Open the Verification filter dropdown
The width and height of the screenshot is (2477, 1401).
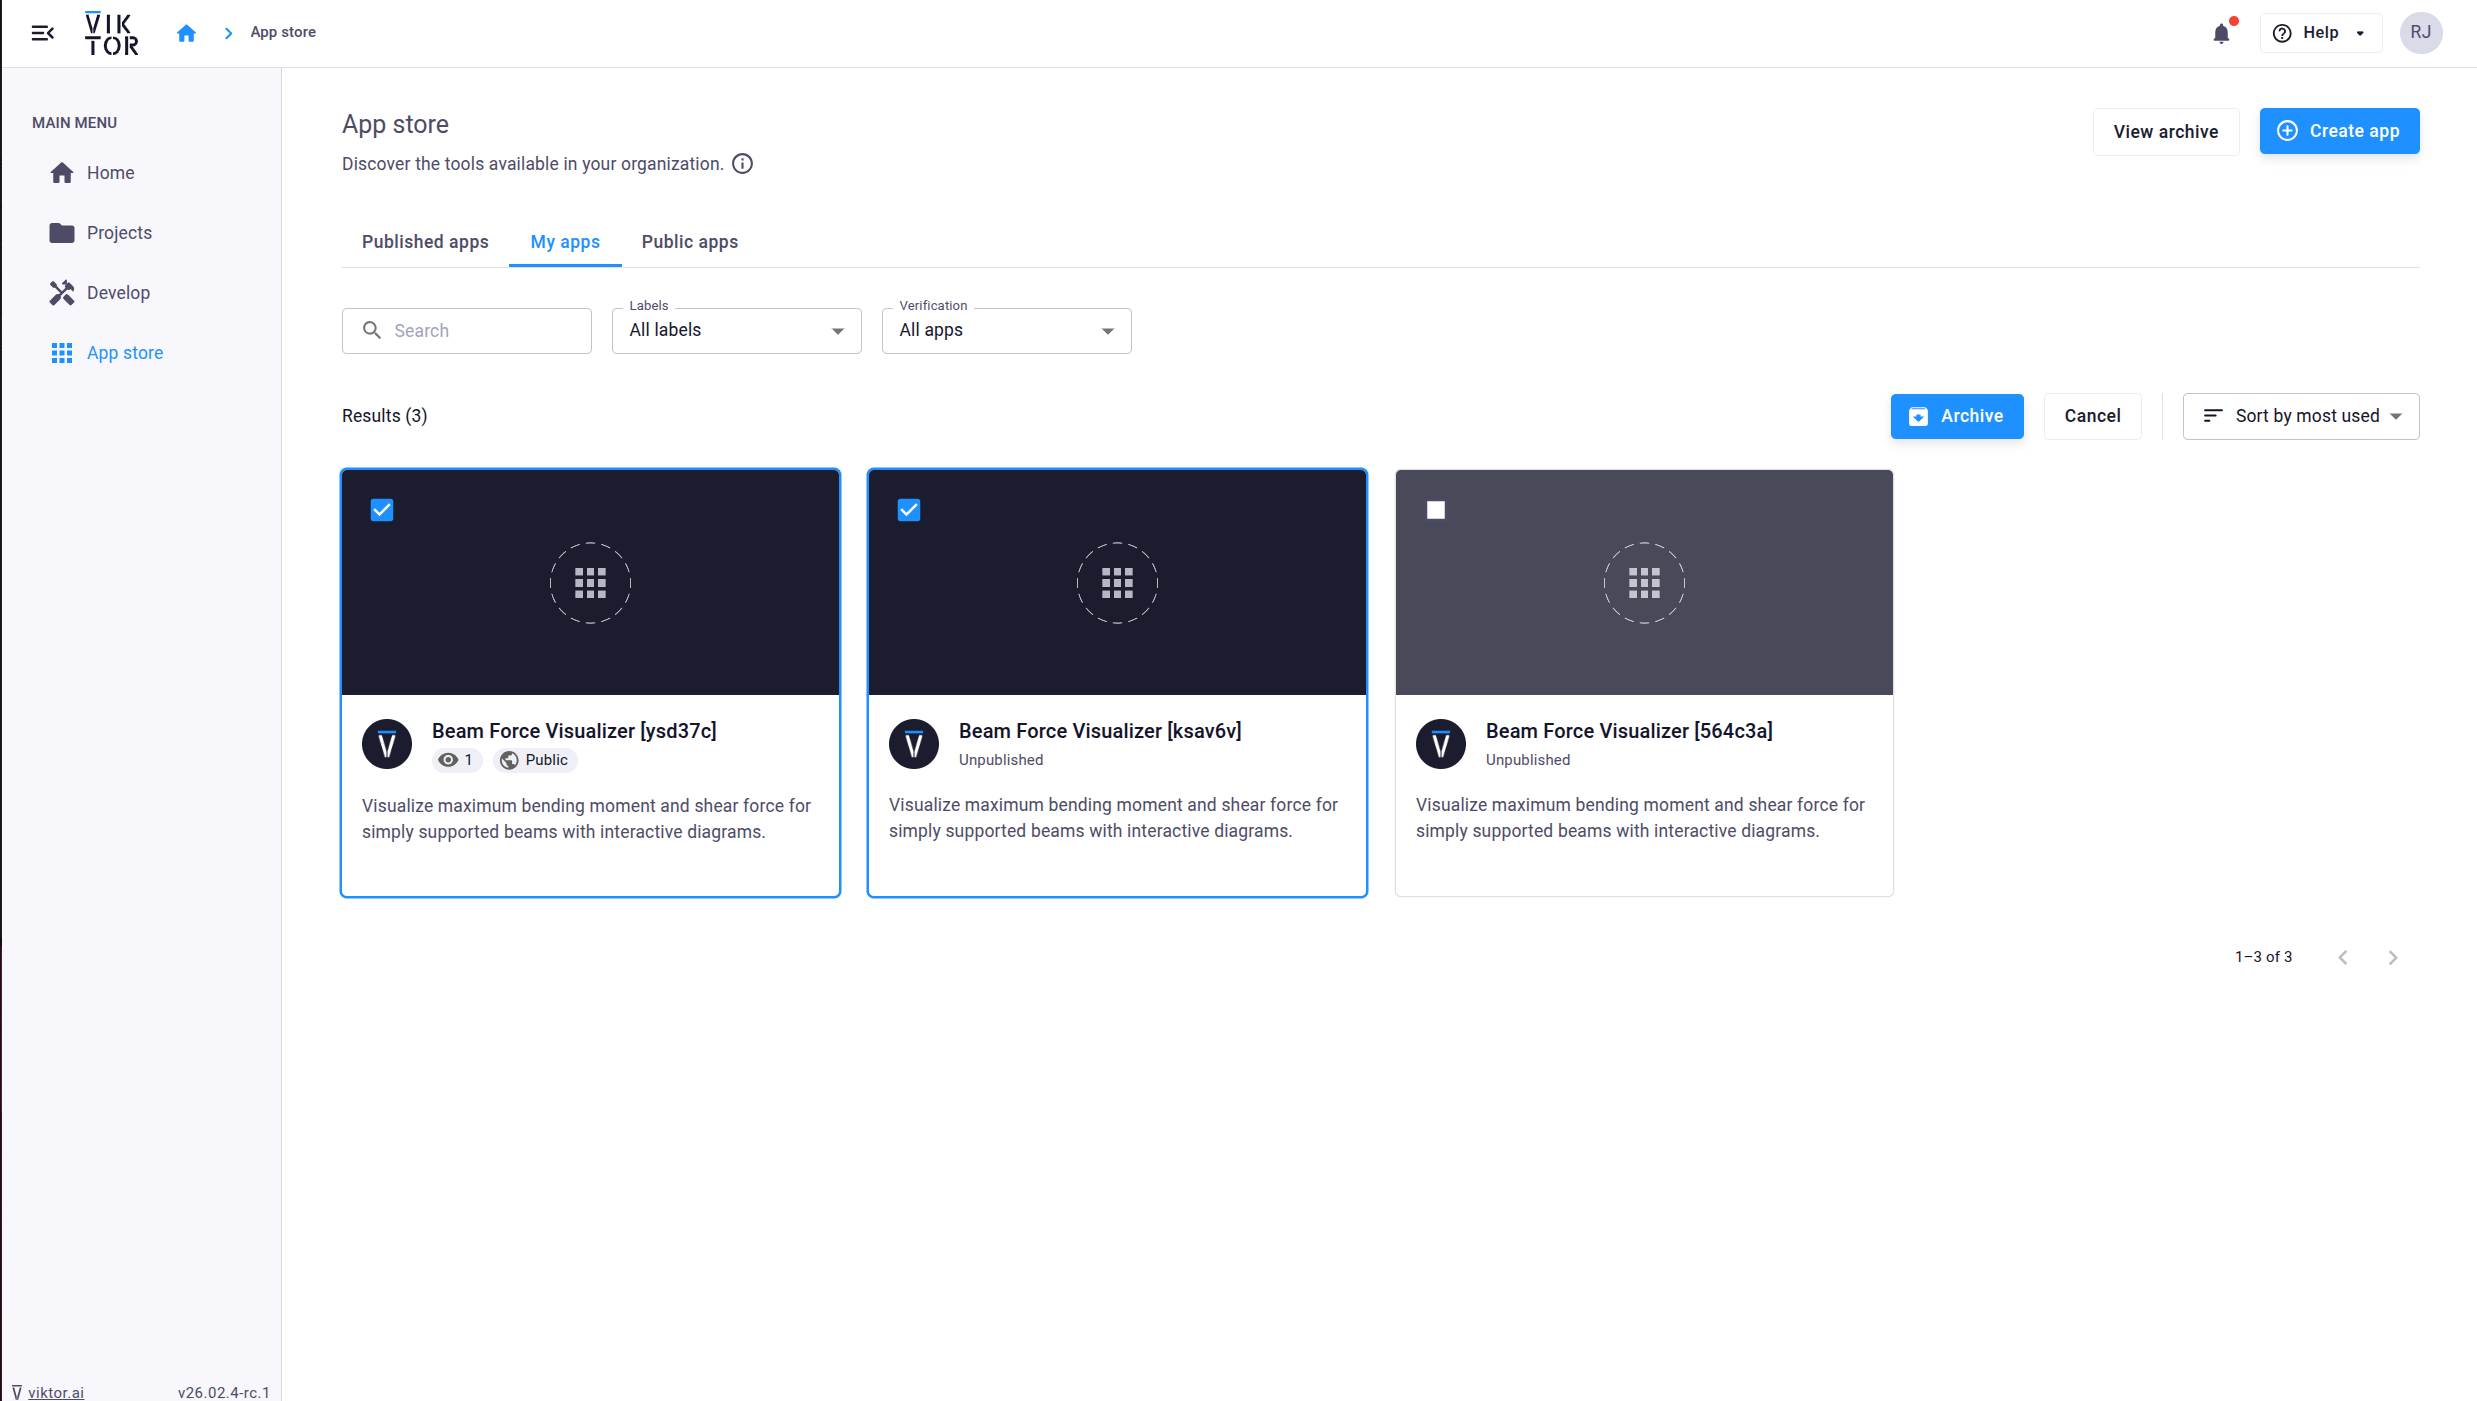pyautogui.click(x=1006, y=331)
